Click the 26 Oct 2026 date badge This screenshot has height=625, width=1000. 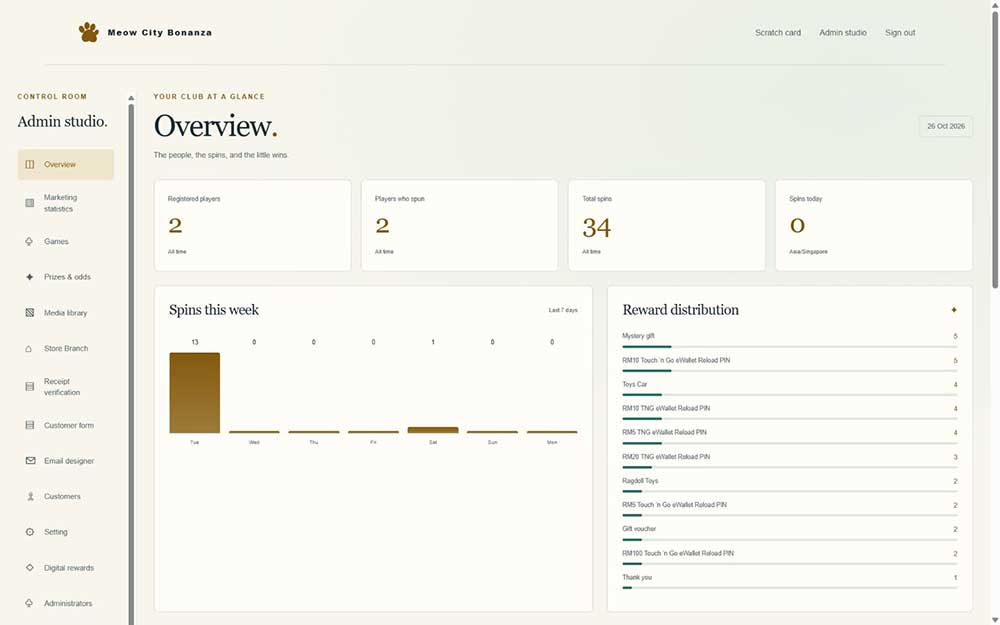tap(946, 126)
